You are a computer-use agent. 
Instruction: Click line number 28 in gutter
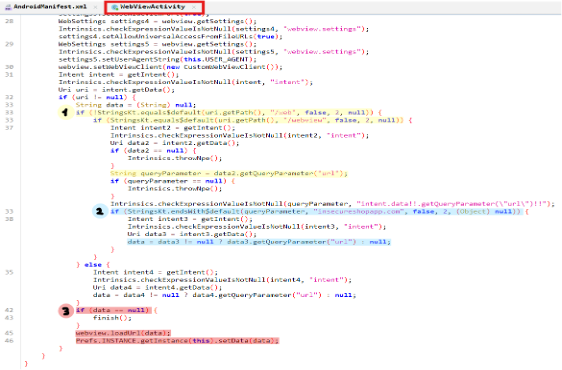pyautogui.click(x=9, y=21)
